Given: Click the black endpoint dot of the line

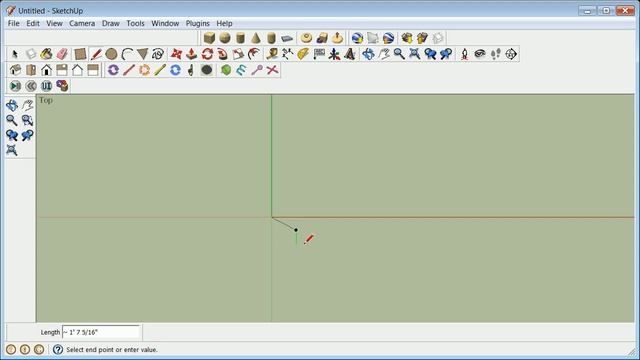Looking at the screenshot, I should (296, 230).
